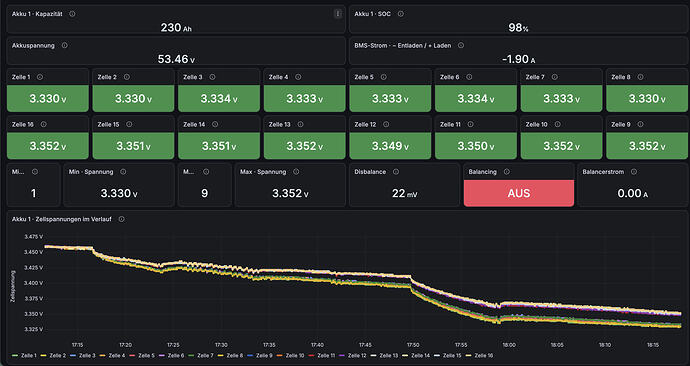690x366 pixels.
Task: Open color picker for Zelle 4 legend swatch
Action: pyautogui.click(x=103, y=355)
